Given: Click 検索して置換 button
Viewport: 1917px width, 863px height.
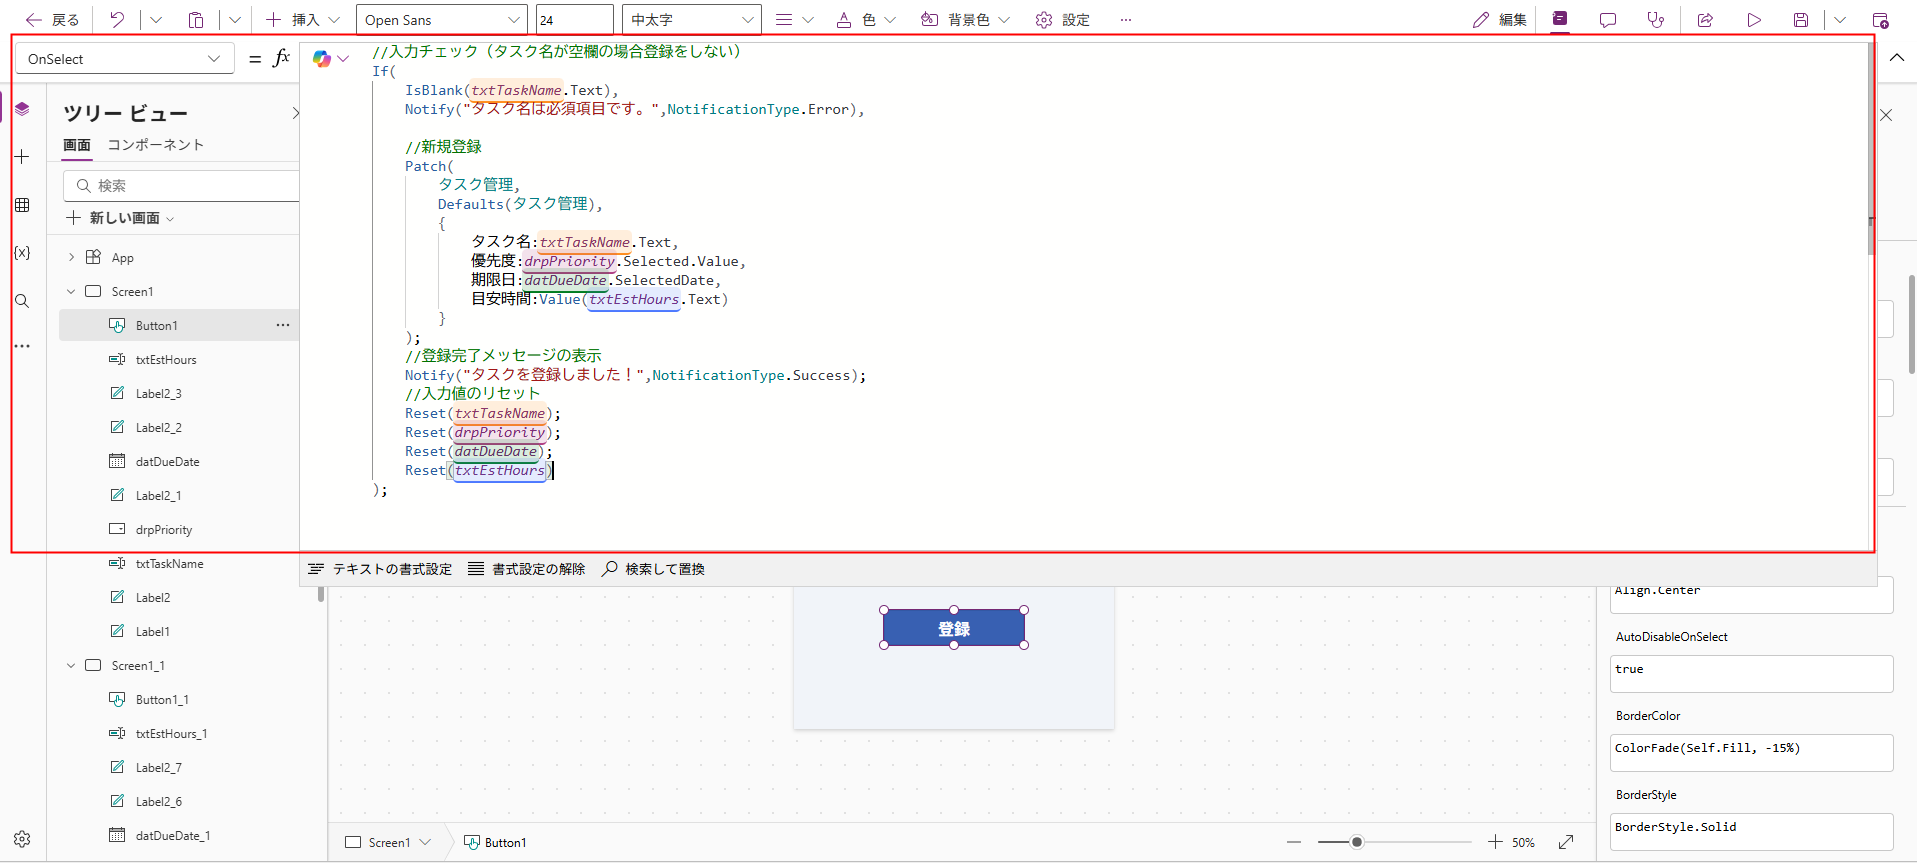Looking at the screenshot, I should pos(653,569).
